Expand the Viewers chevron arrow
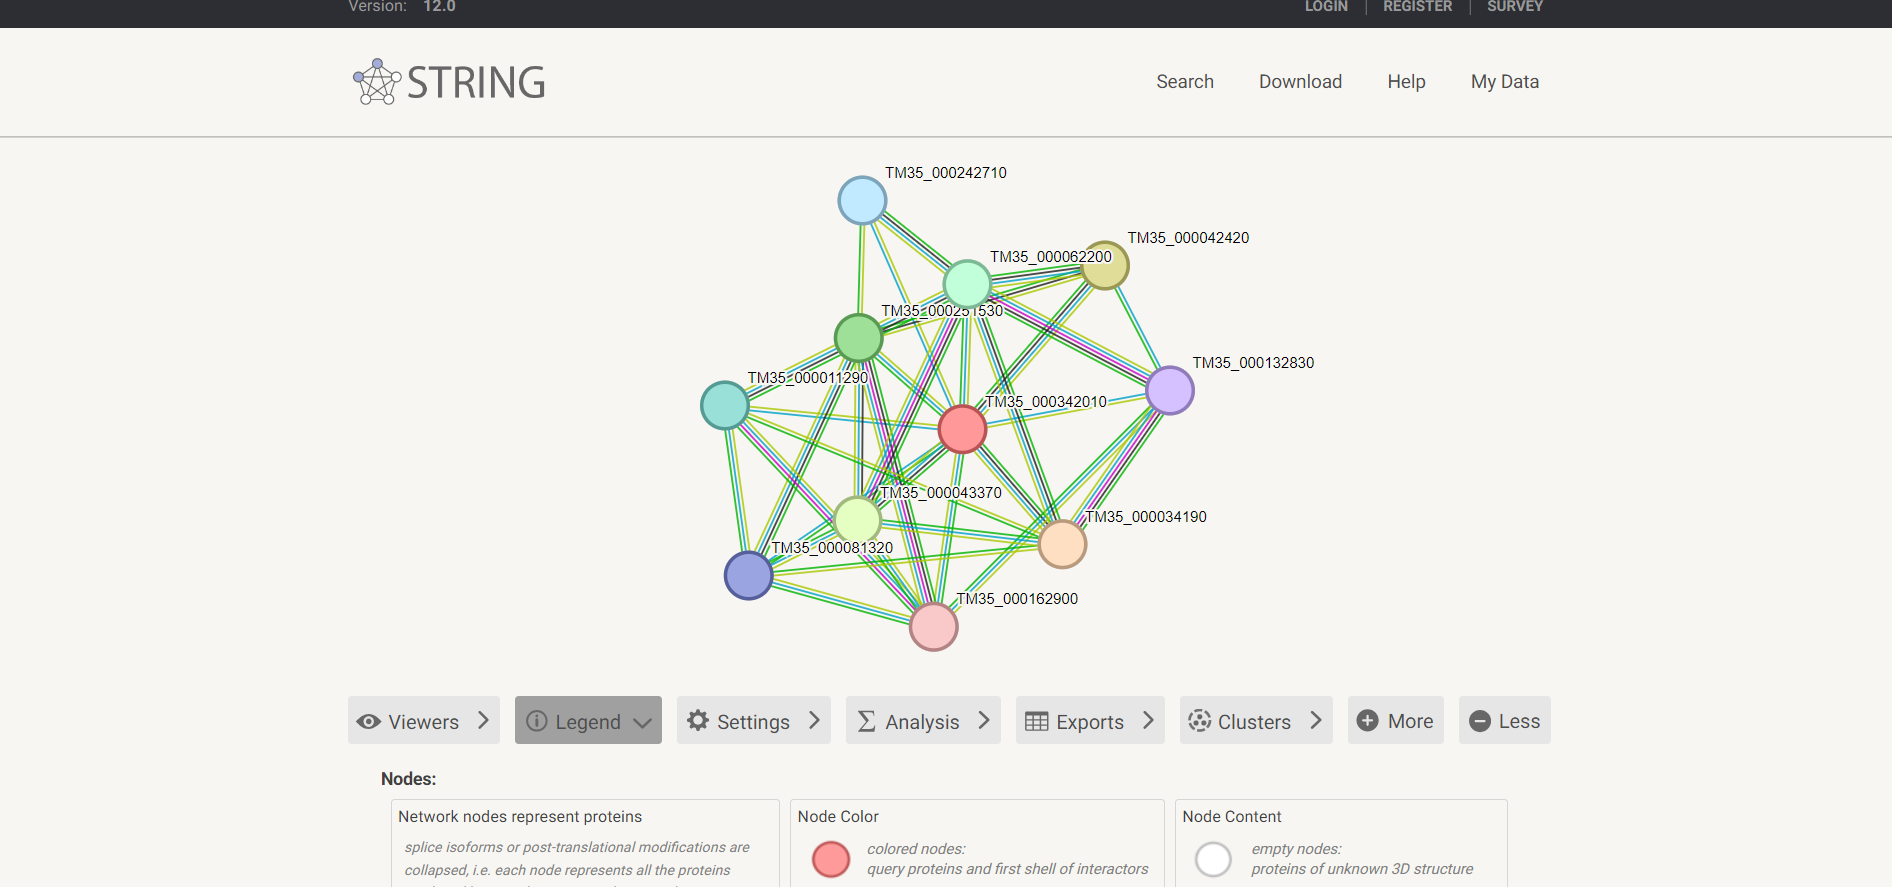 pyautogui.click(x=483, y=720)
